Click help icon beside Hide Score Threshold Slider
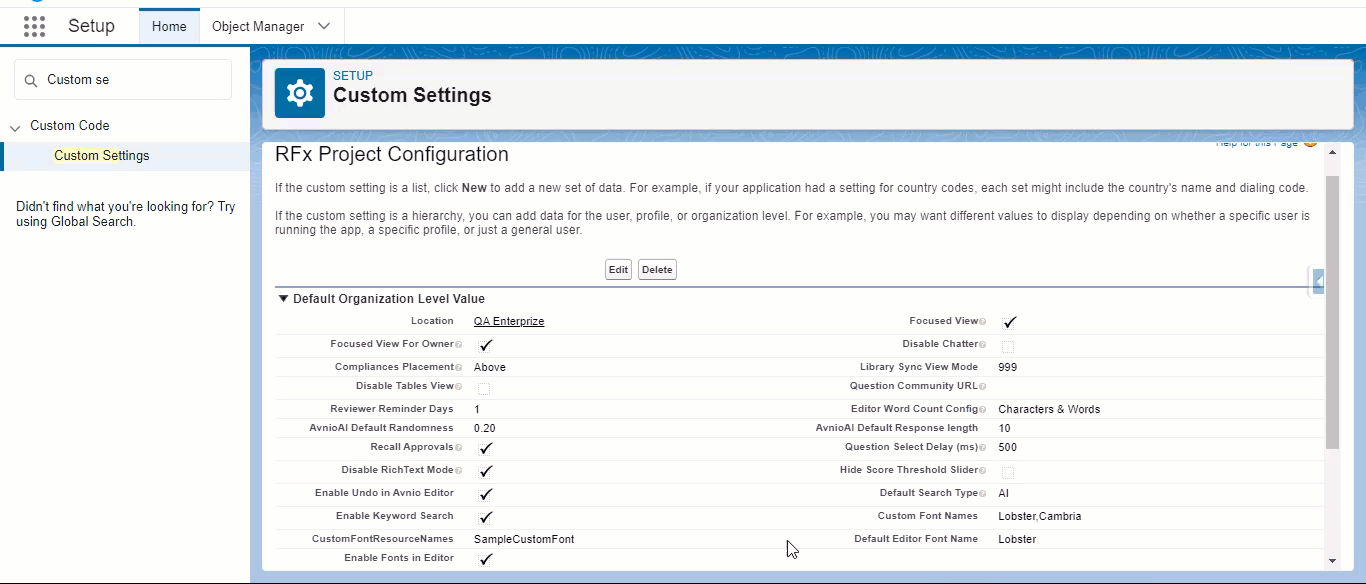1366x584 pixels. [x=982, y=471]
